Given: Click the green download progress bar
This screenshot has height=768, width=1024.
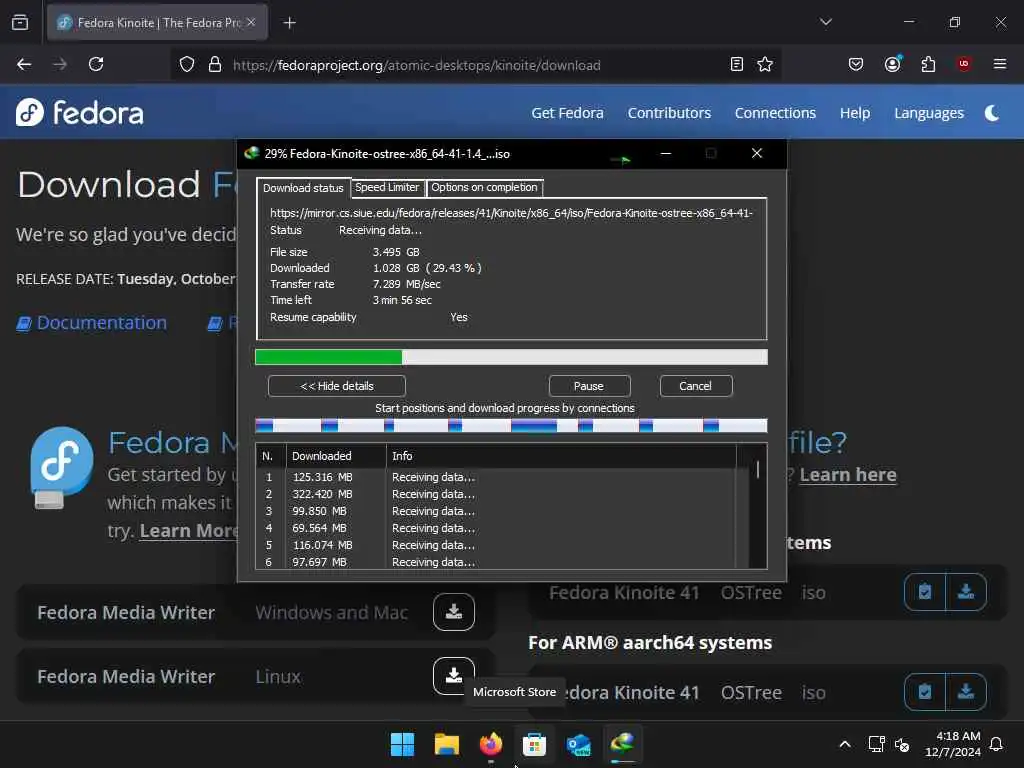Looking at the screenshot, I should click(x=511, y=357).
